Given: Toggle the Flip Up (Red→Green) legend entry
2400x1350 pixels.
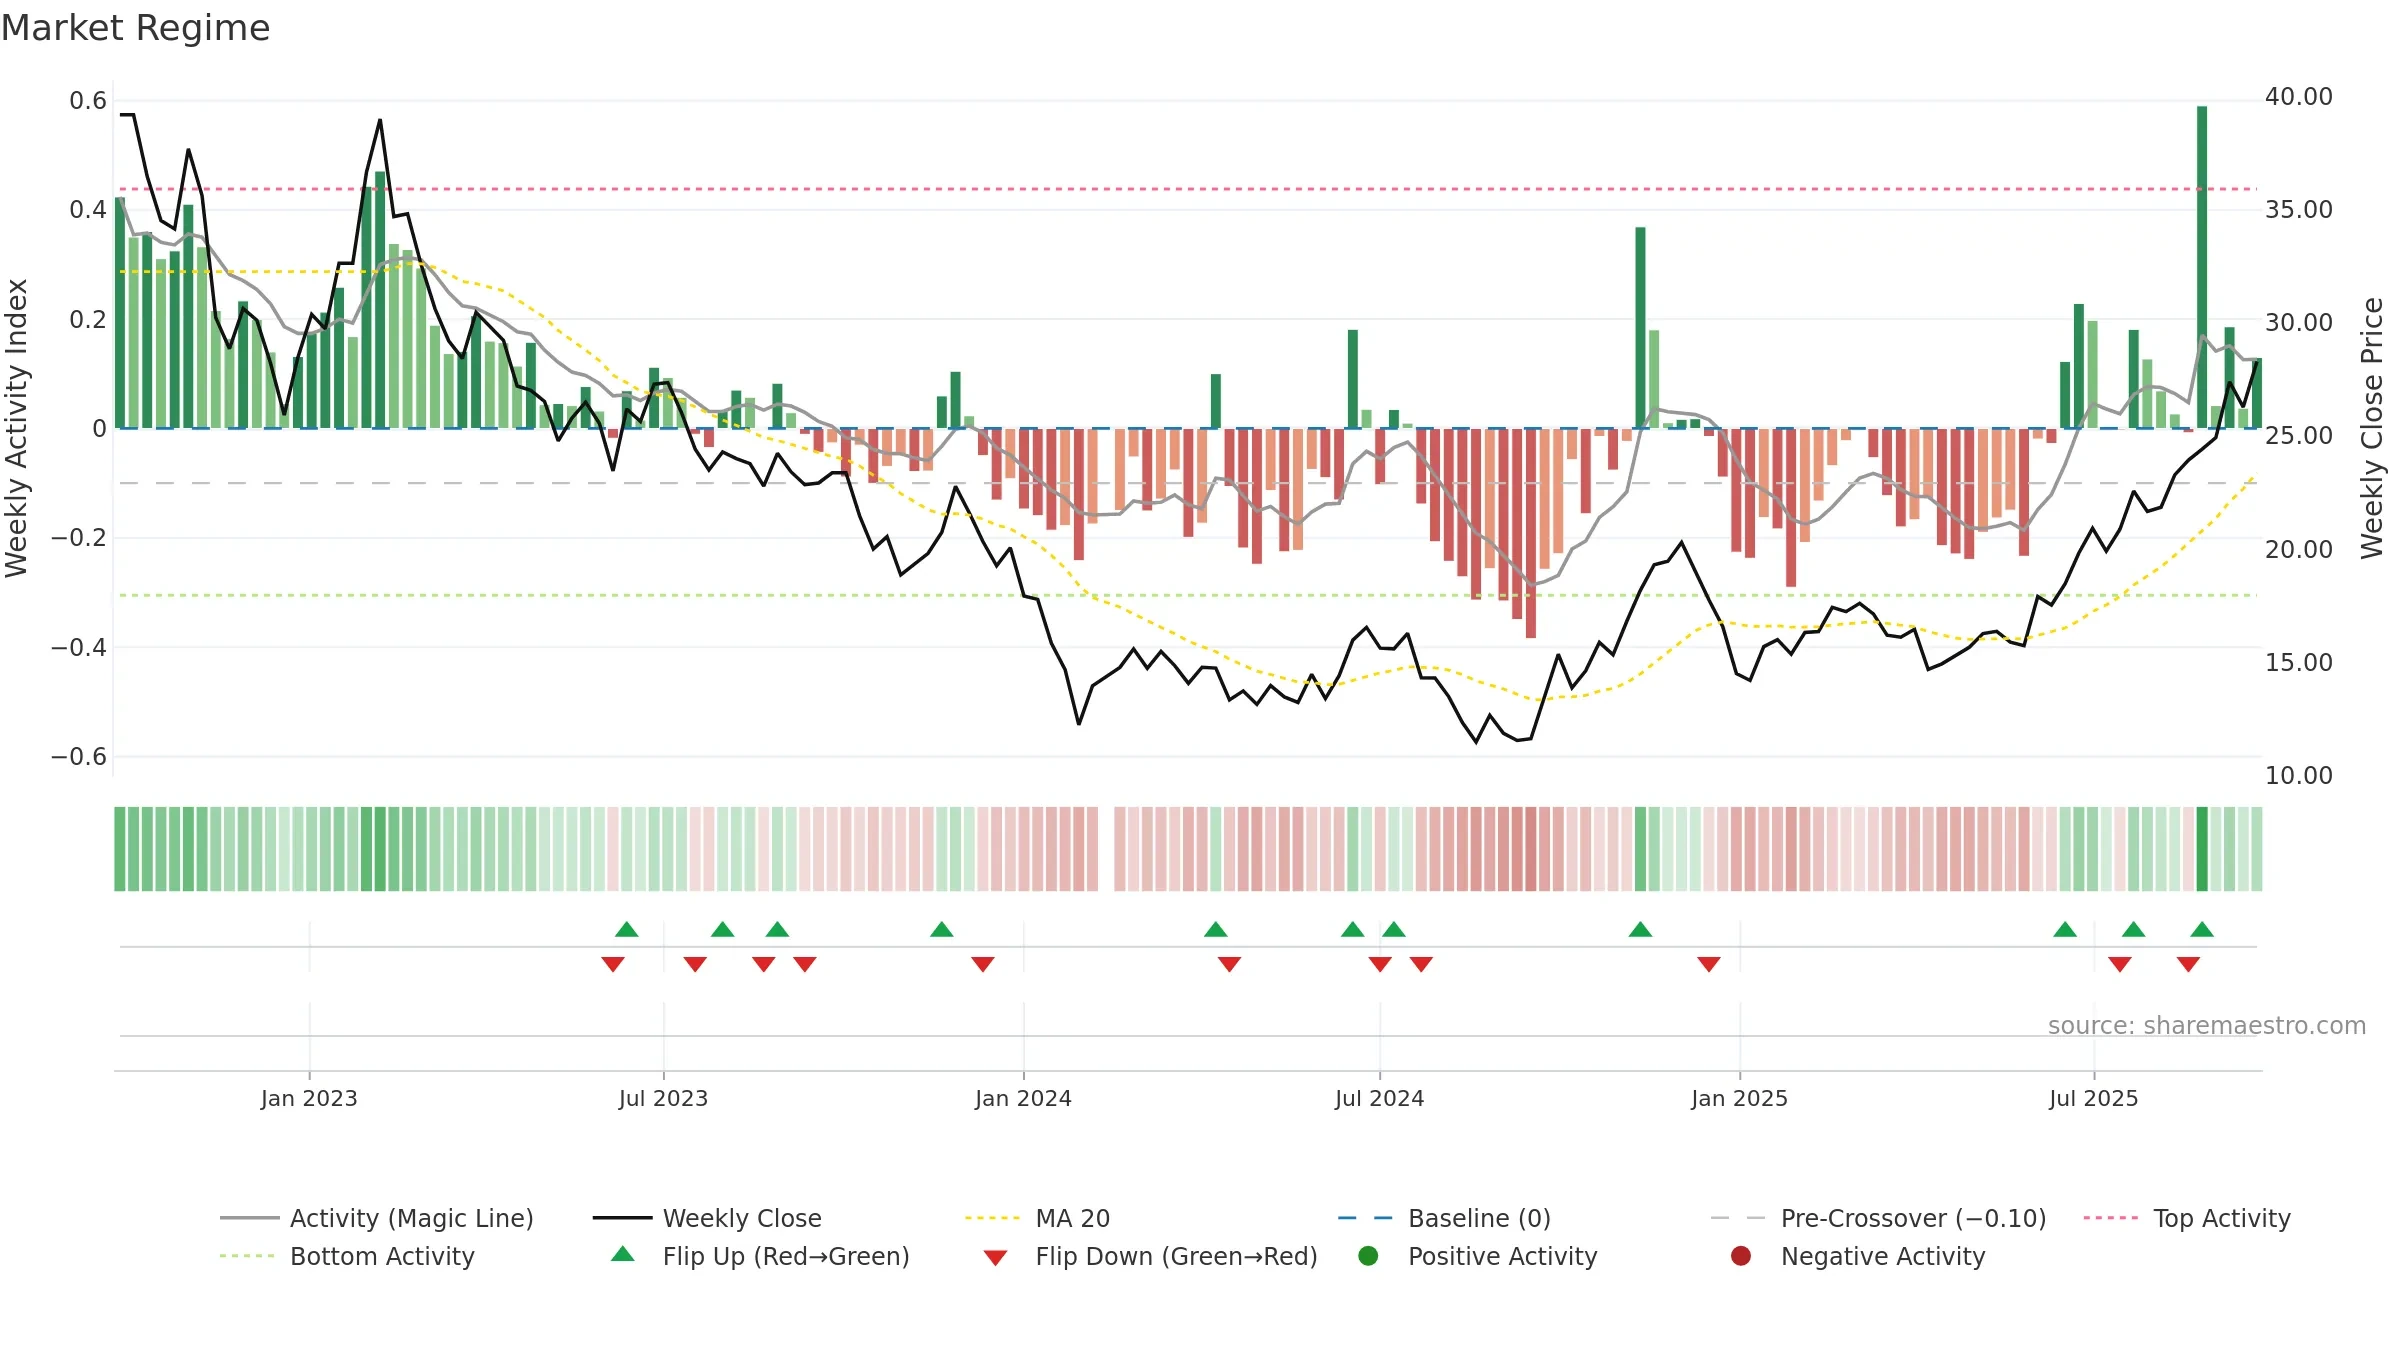Looking at the screenshot, I should click(760, 1256).
